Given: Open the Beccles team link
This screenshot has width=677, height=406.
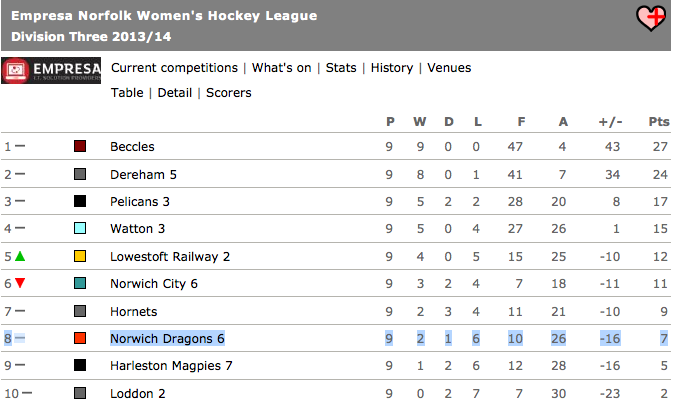Looking at the screenshot, I should point(132,147).
